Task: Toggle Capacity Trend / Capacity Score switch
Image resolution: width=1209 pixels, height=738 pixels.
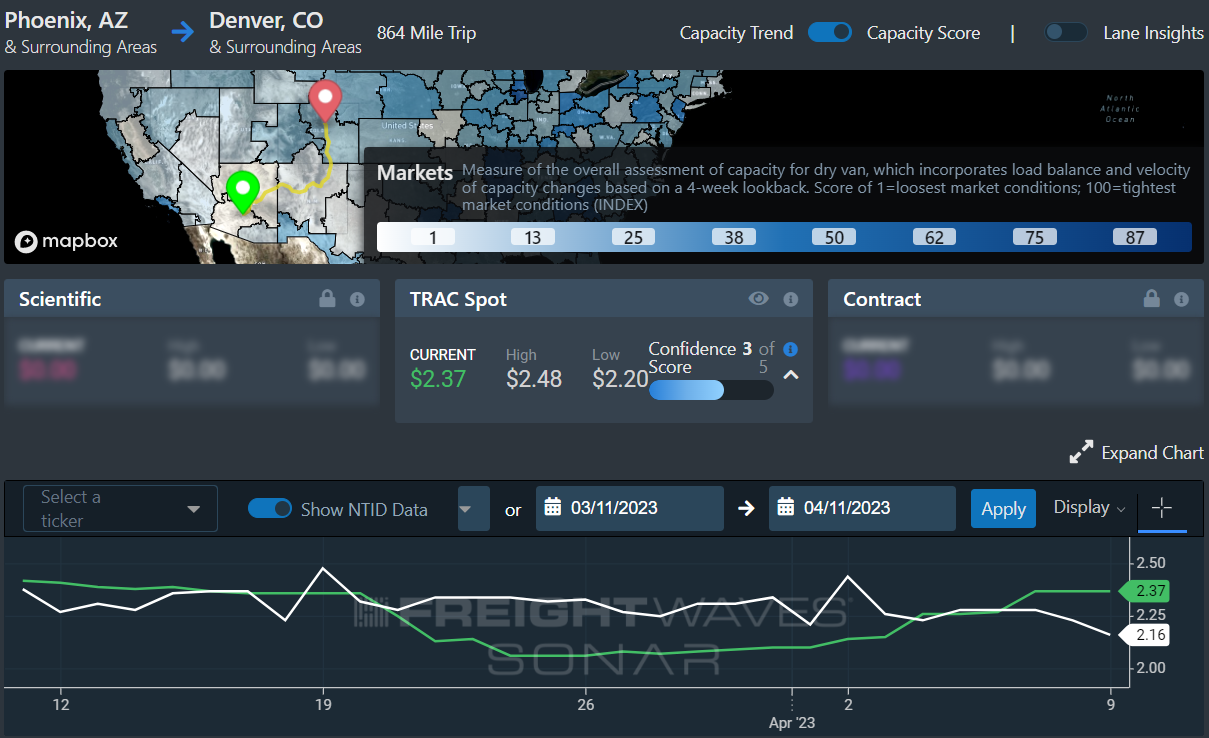Action: coord(830,32)
